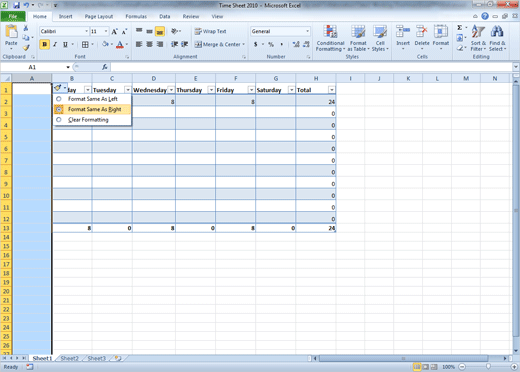Select Format Same As Right option
Viewport: 520px width, 372px height.
click(92, 109)
